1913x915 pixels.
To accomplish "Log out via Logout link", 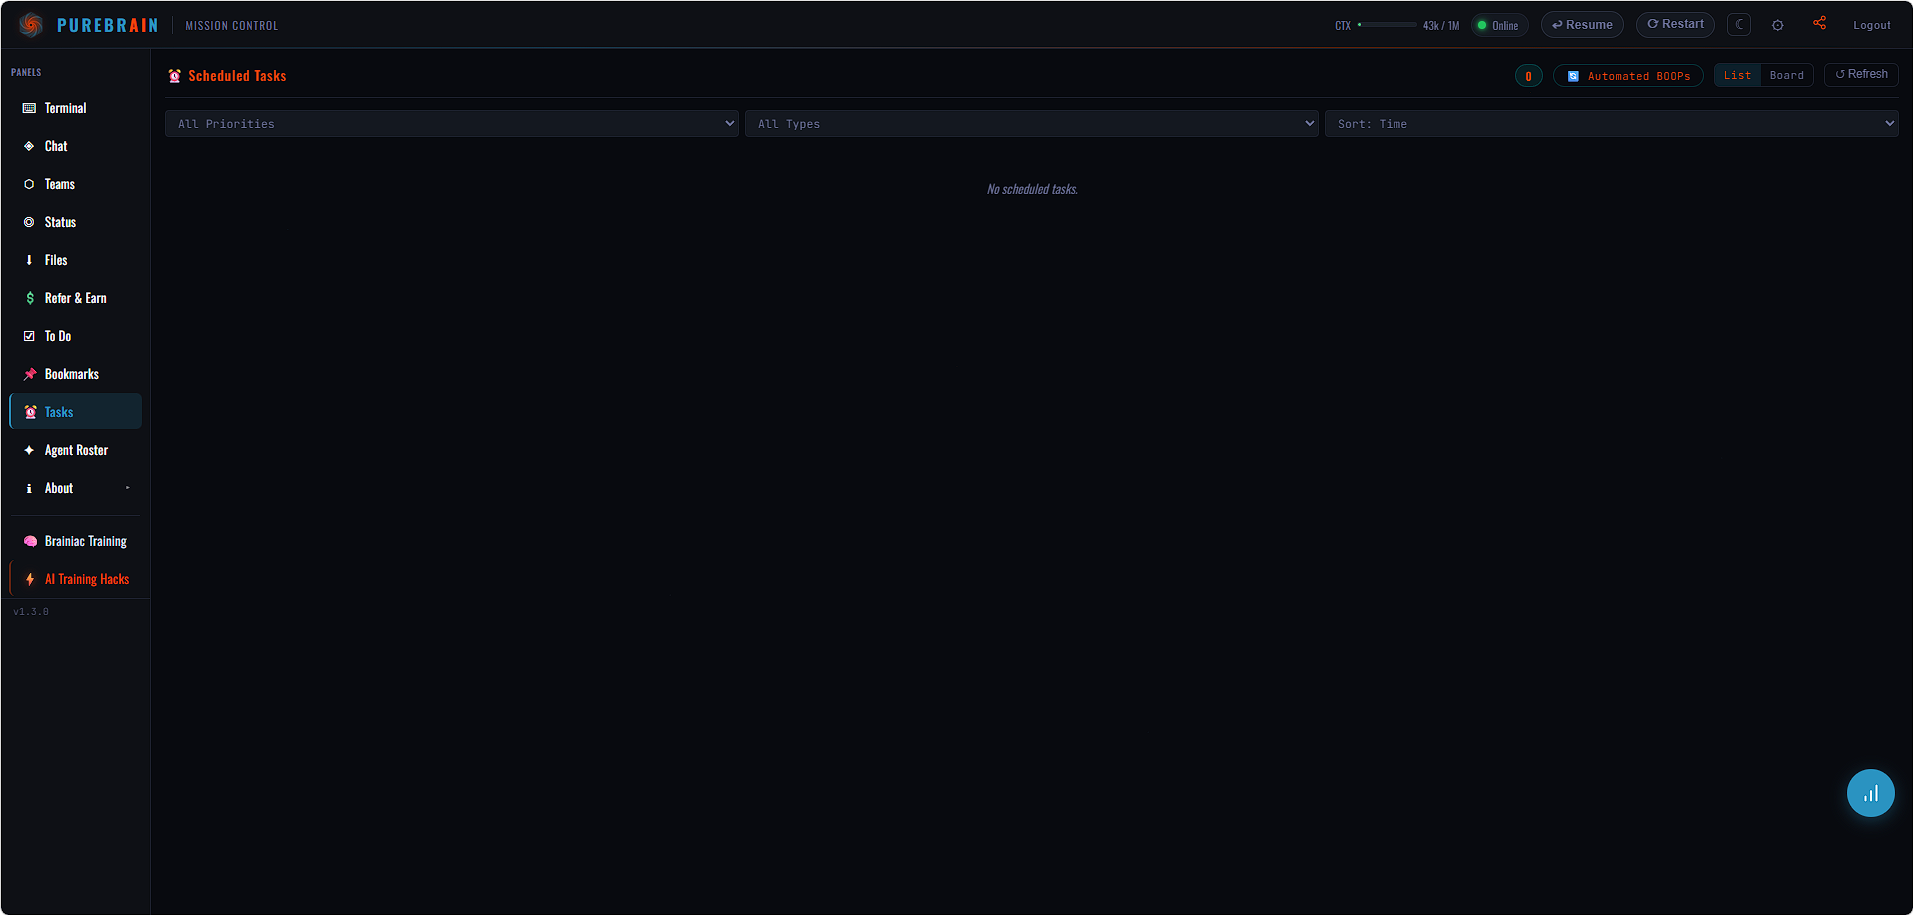I will click(x=1871, y=25).
